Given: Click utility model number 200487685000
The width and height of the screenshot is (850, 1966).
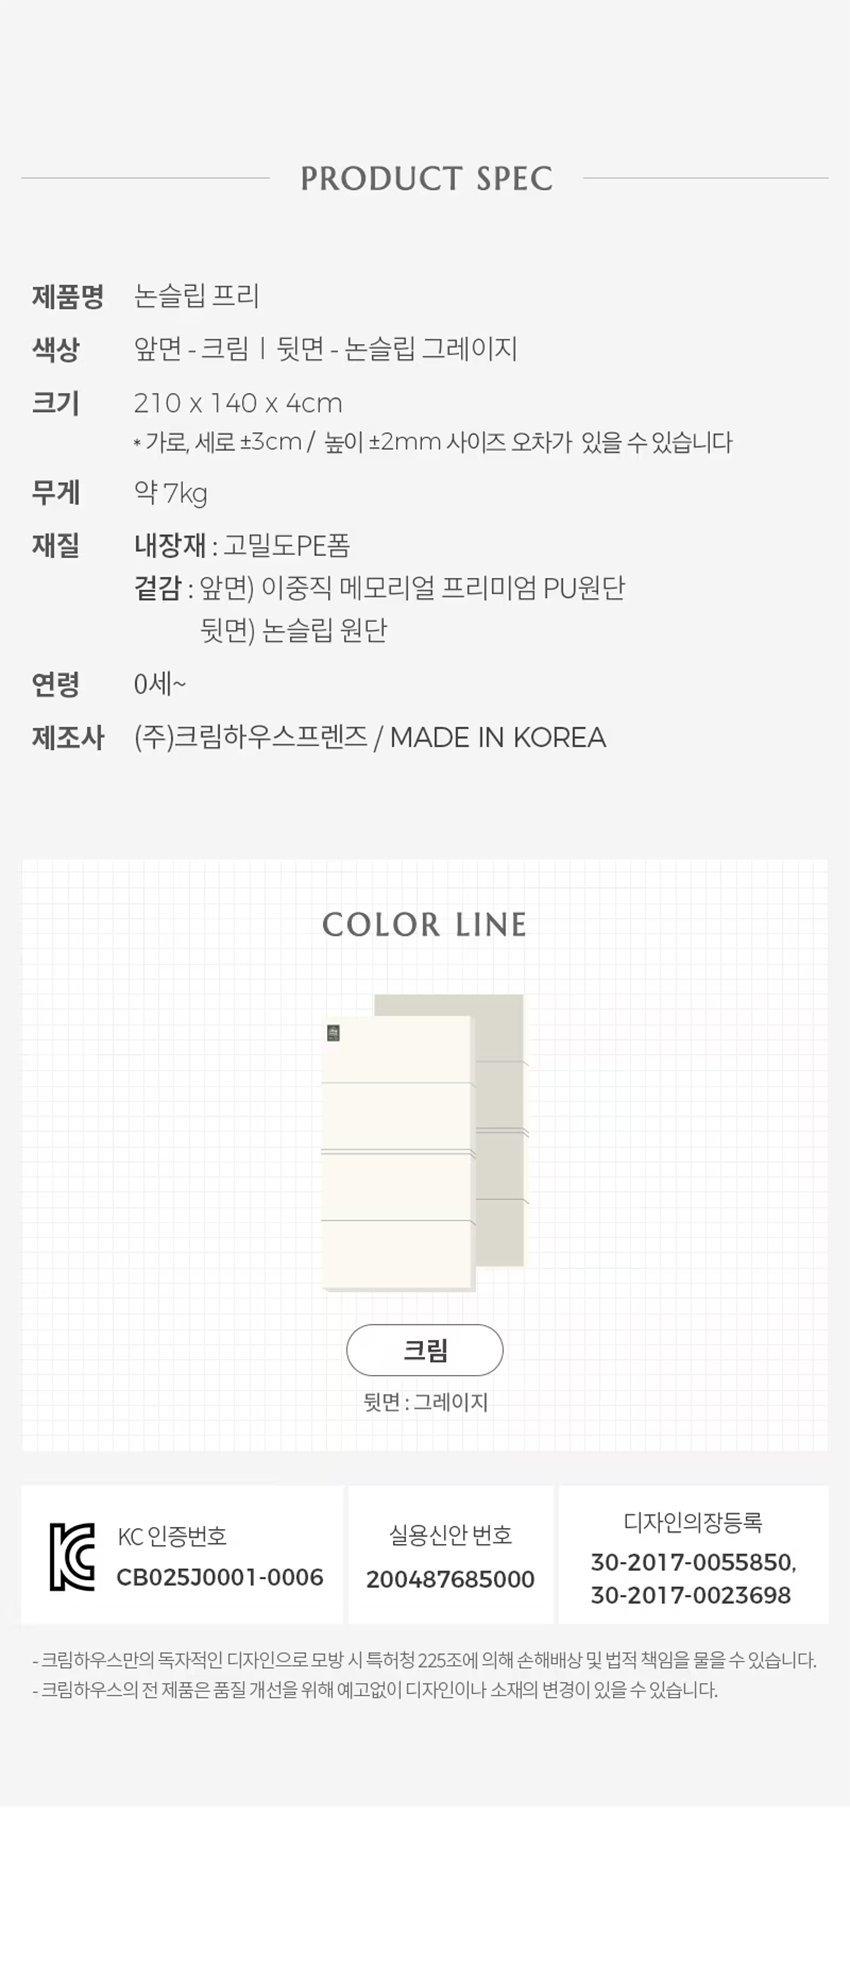Looking at the screenshot, I should point(450,1579).
